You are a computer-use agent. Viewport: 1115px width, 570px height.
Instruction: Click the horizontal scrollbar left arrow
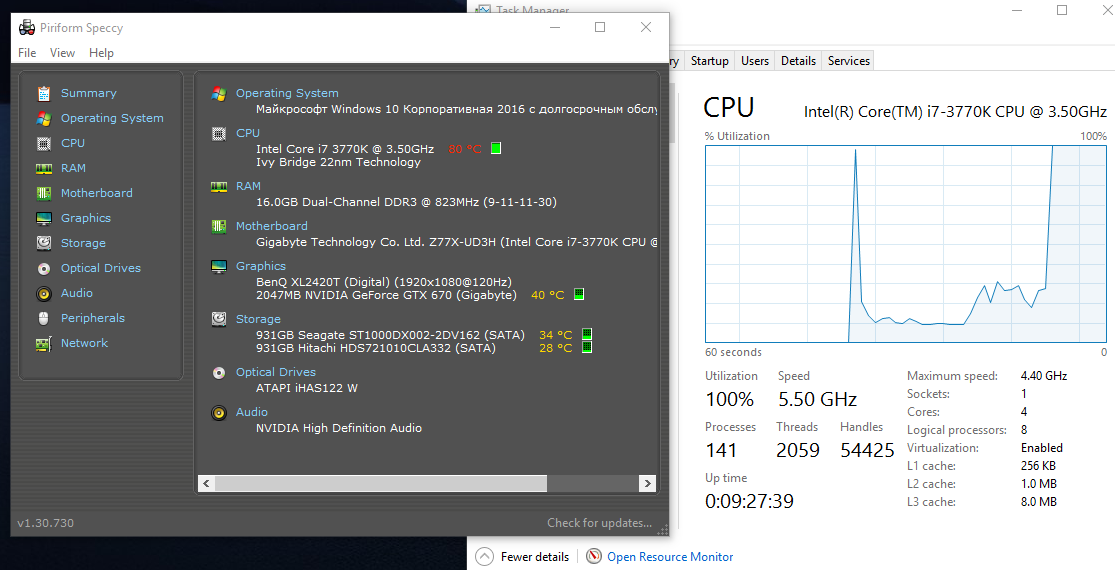206,483
